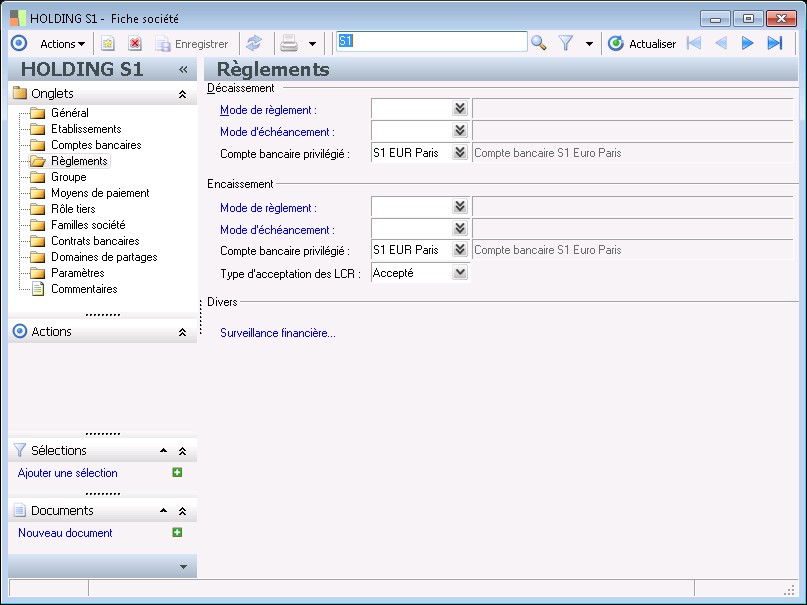
Task: Click the Documents header page icon
Action: 20,510
